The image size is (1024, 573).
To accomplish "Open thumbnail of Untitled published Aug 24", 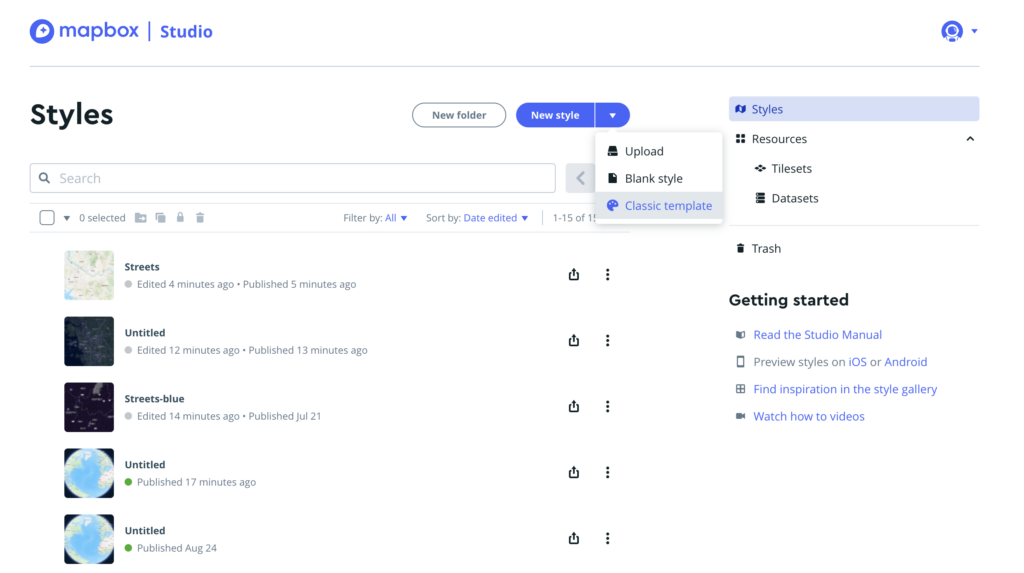I will coord(89,539).
